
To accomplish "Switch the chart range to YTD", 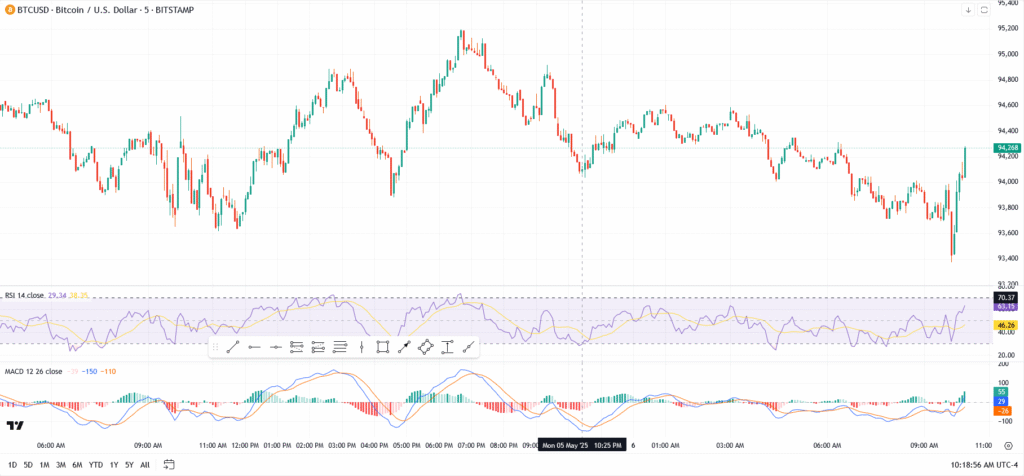I will (x=95, y=464).
